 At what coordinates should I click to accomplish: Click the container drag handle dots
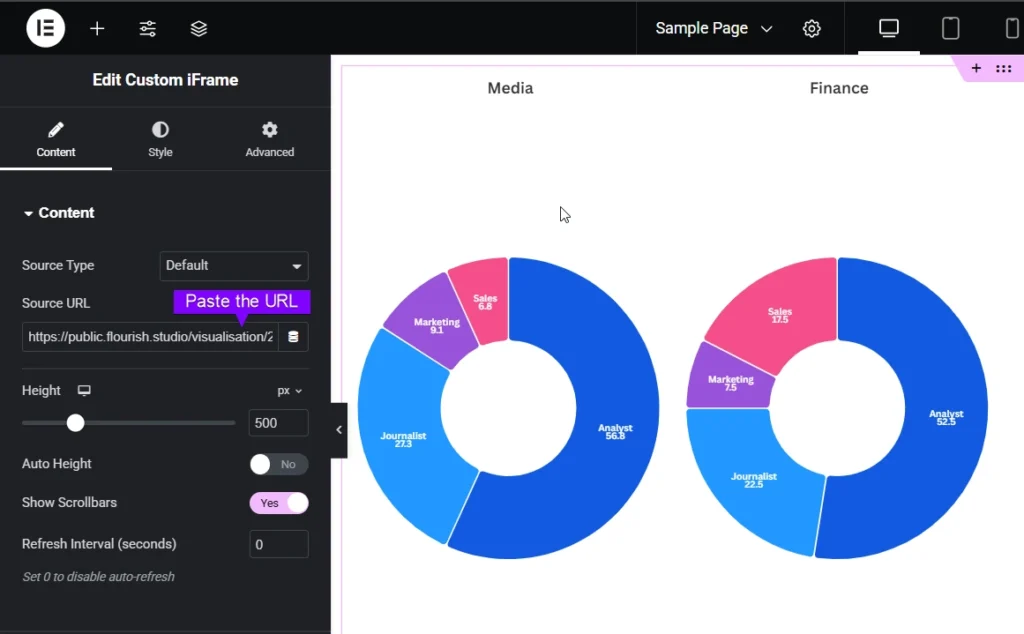tap(1004, 69)
